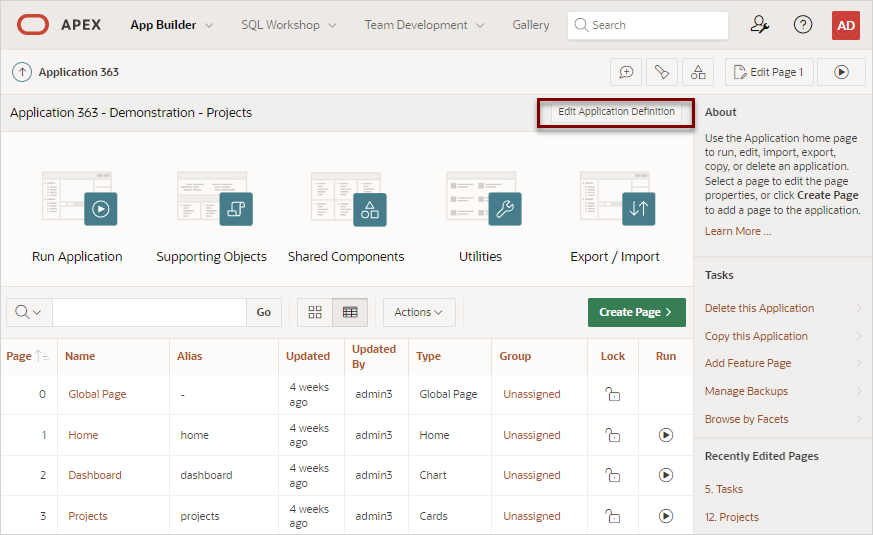Screen dimensions: 873x535
Task: Click the up arrow beside Application 363
Action: (x=22, y=72)
